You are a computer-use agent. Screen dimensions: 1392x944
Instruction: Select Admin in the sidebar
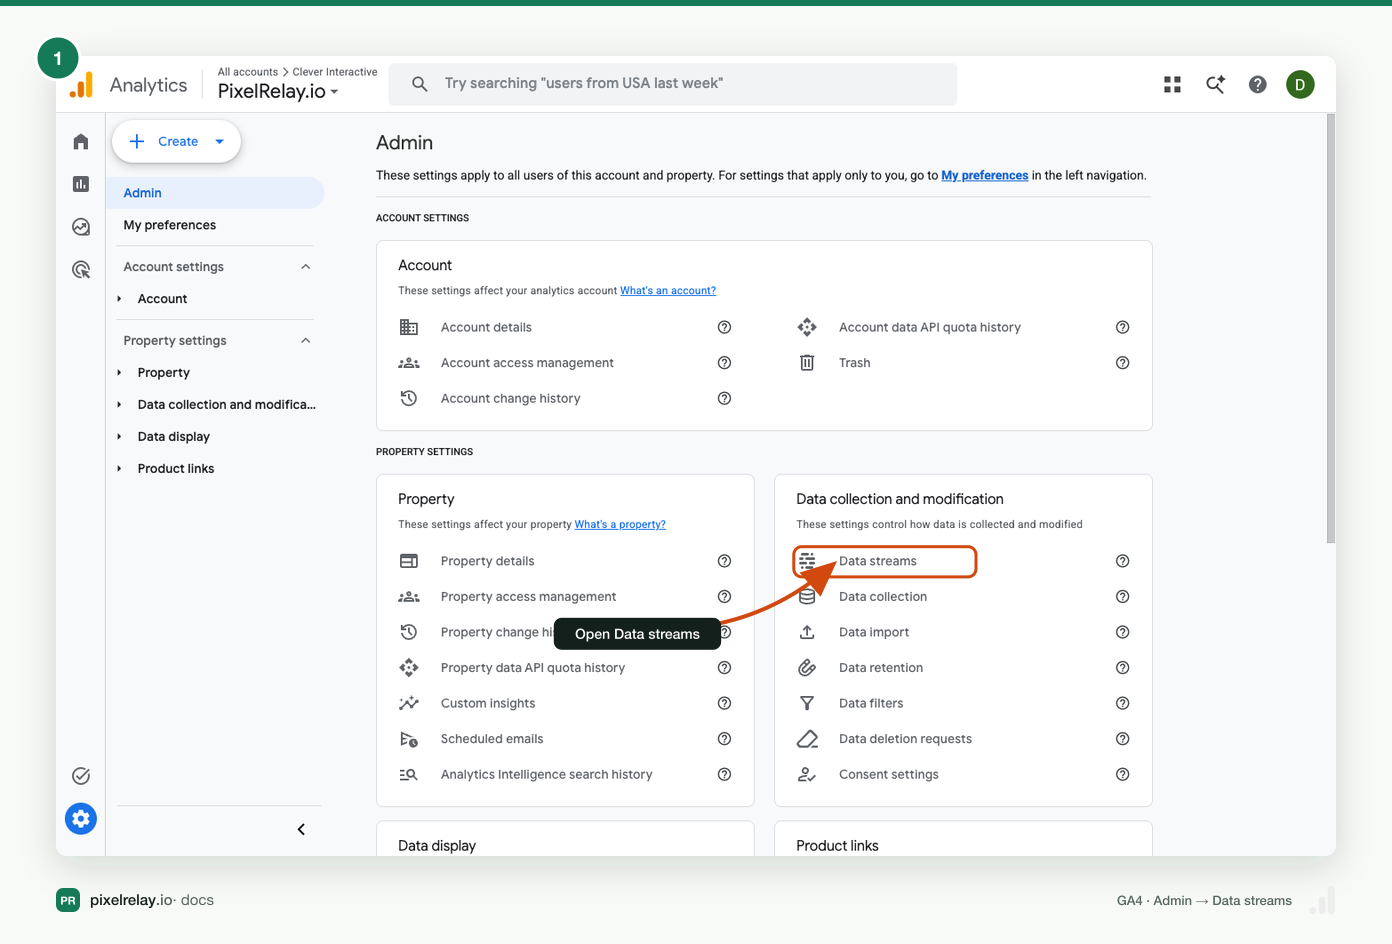tap(215, 193)
